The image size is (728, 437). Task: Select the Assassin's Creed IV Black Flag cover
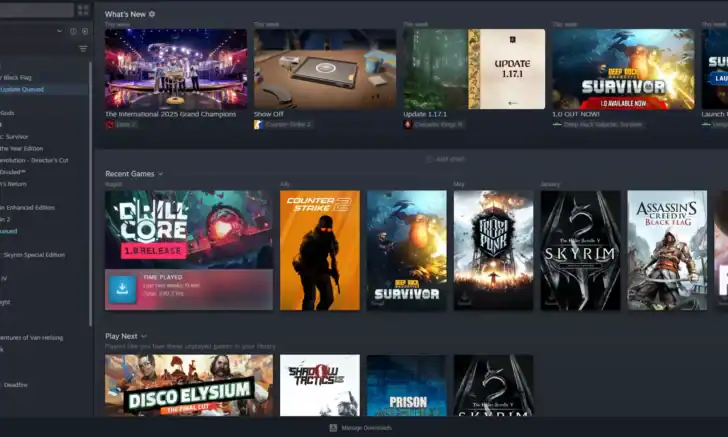667,250
